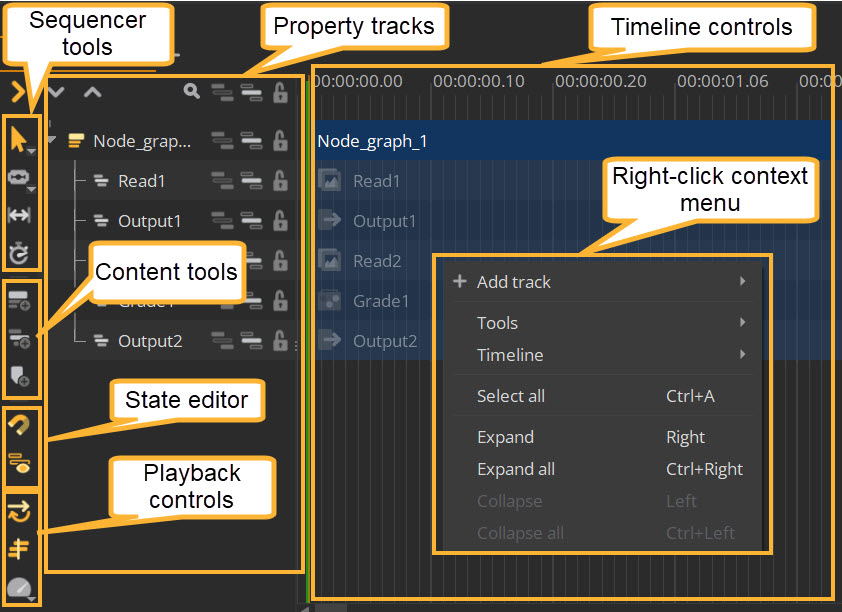Screen dimensions: 842x612
Task: Search tracks with the magnifier icon
Action: [x=191, y=92]
